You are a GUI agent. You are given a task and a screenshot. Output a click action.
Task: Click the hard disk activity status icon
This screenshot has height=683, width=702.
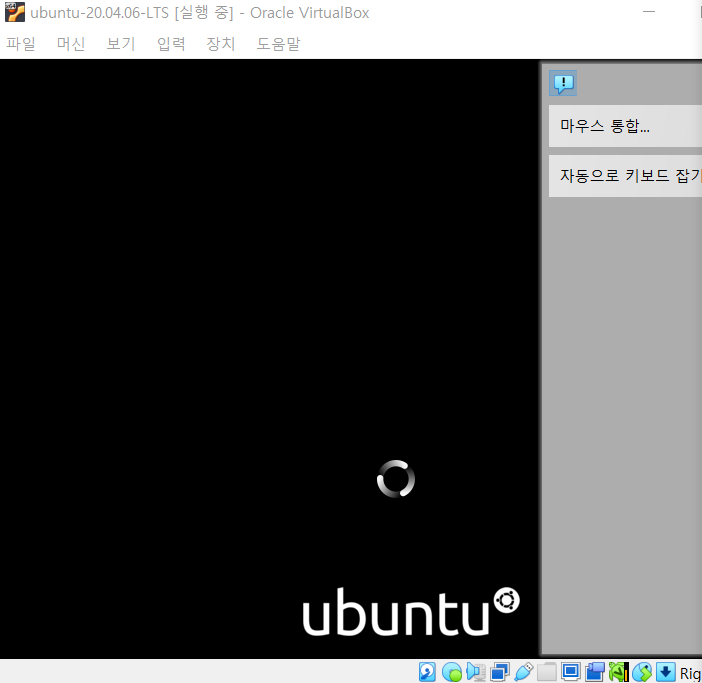point(427,672)
